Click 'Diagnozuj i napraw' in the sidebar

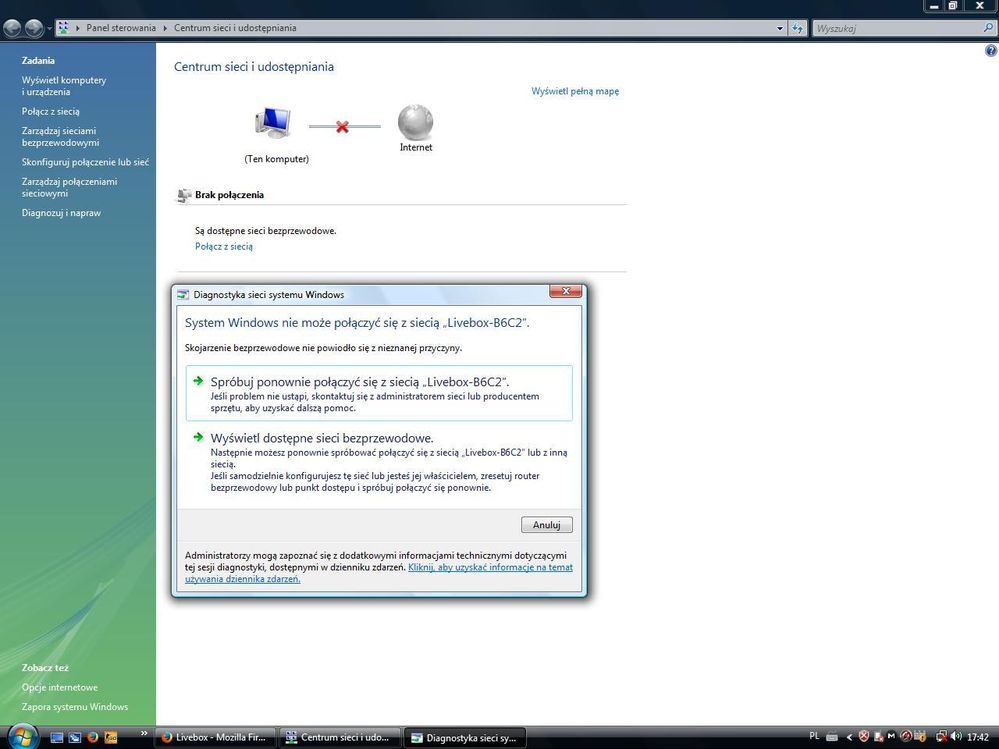61,213
